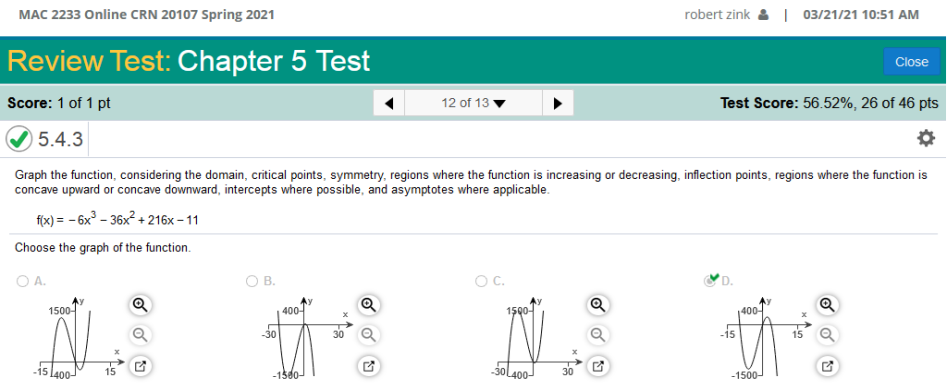Zoom in on graph C

click(597, 305)
